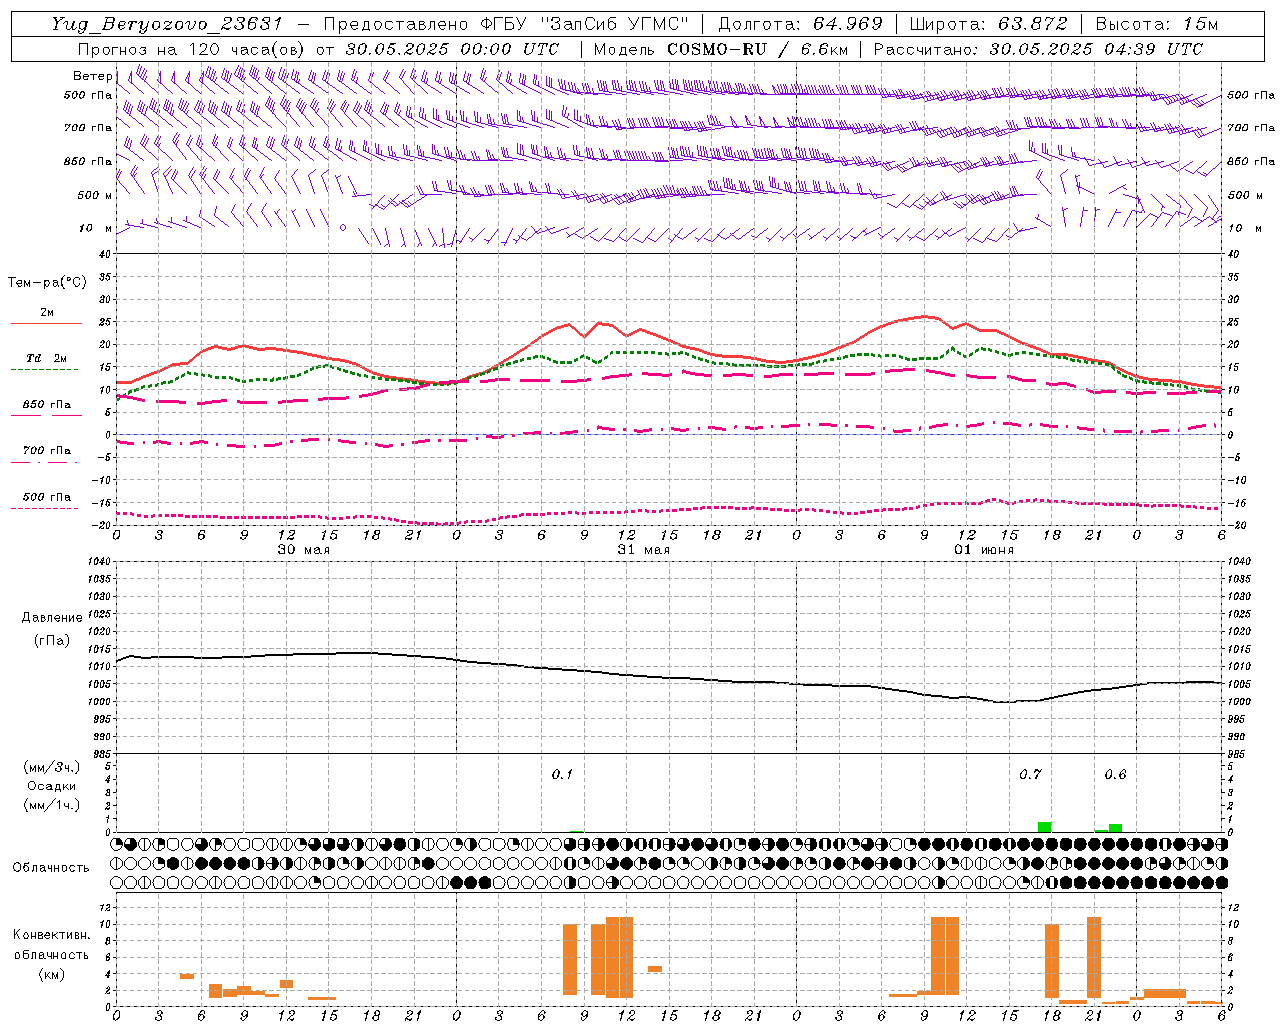This screenshot has width=1280, height=1024.
Task: Select the text Предоставлено ФГБУ "ЗапСиб УГМС"
Action: click(x=506, y=24)
